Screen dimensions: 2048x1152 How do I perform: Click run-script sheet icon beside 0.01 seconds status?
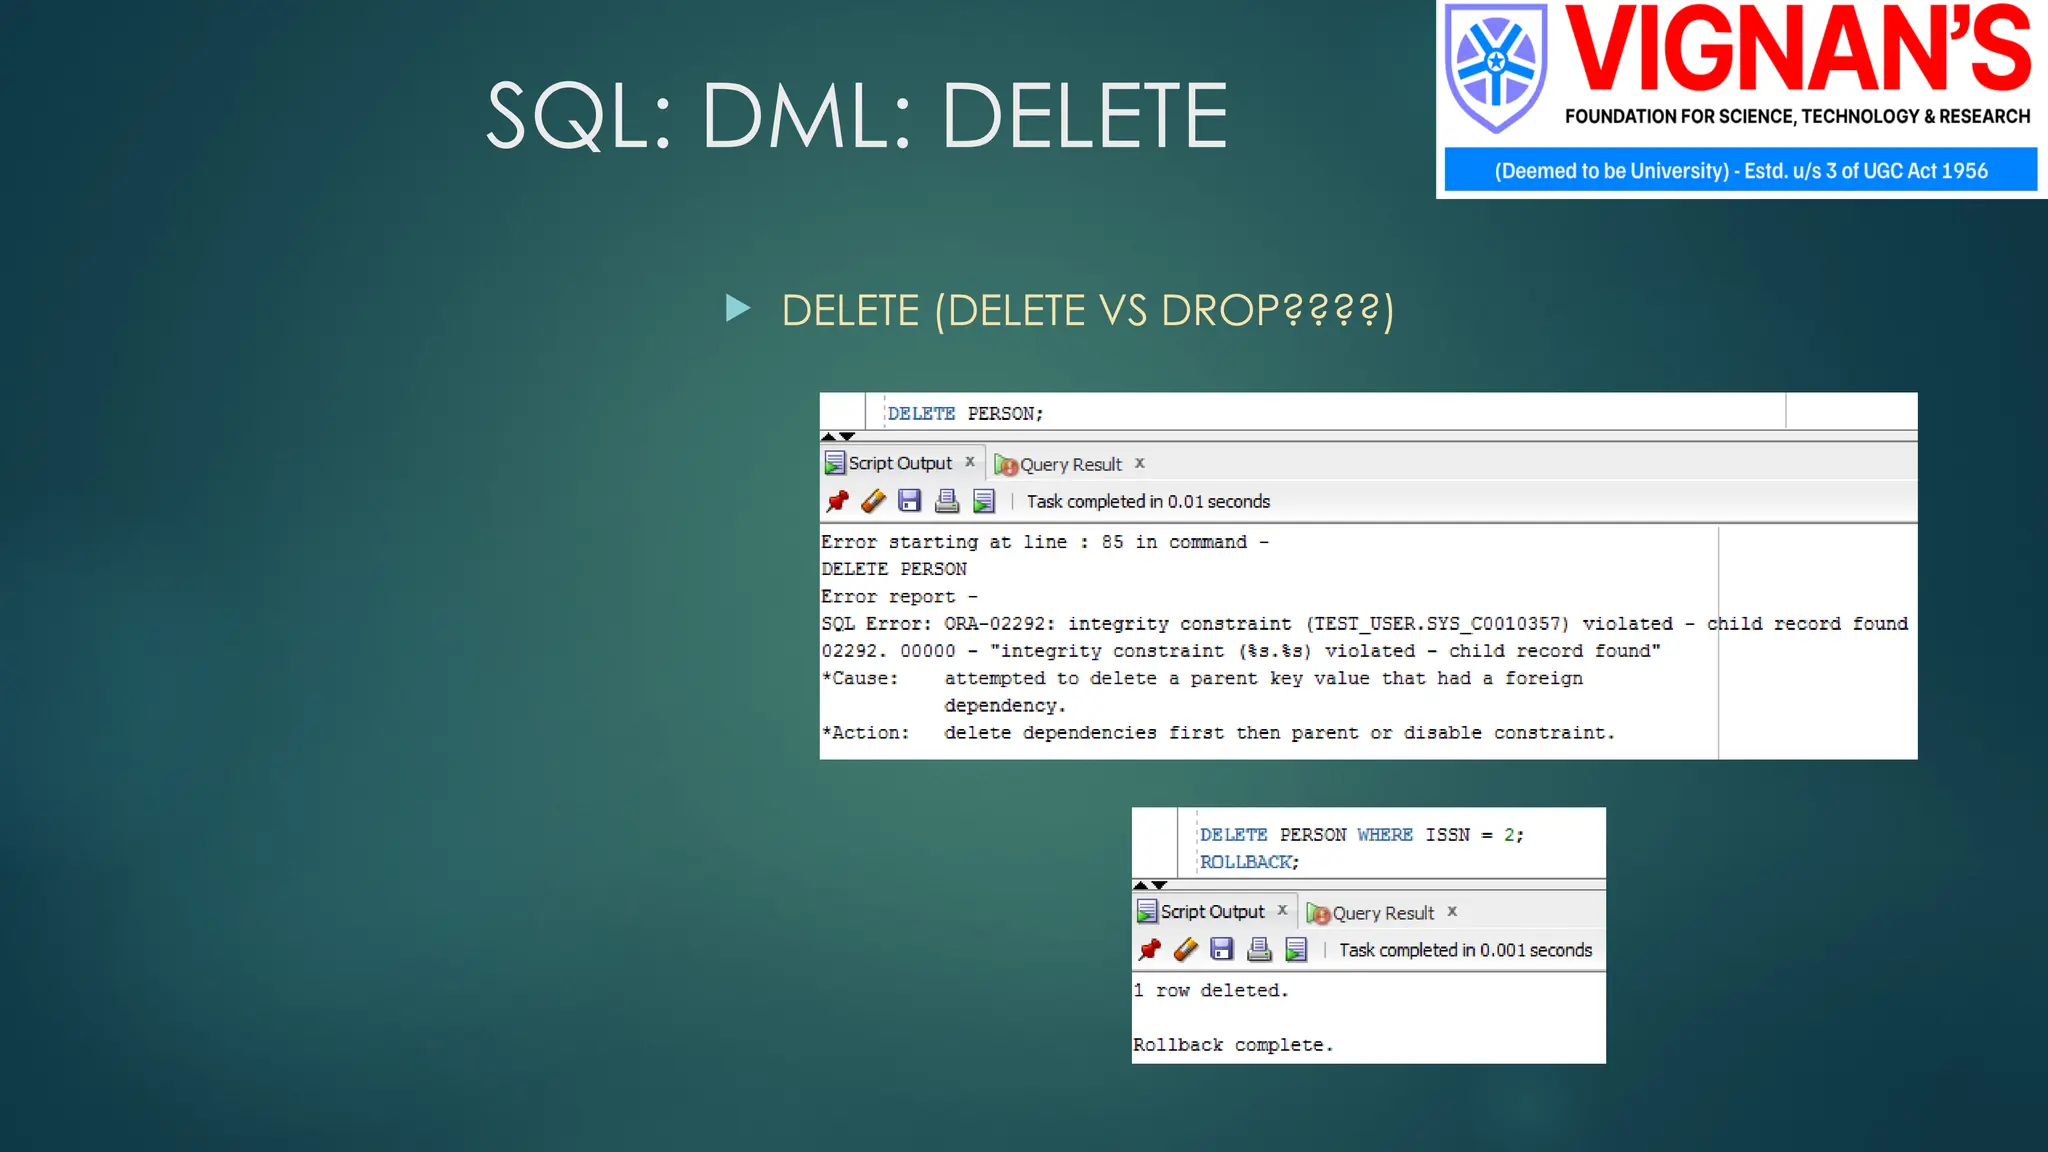[984, 501]
